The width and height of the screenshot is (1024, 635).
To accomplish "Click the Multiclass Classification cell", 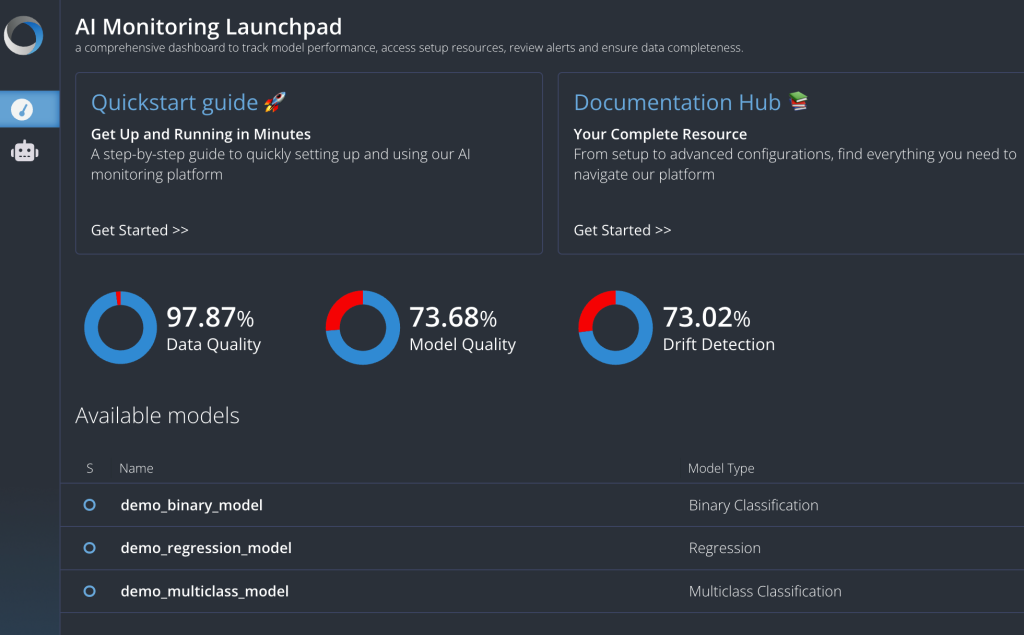I will coord(765,591).
